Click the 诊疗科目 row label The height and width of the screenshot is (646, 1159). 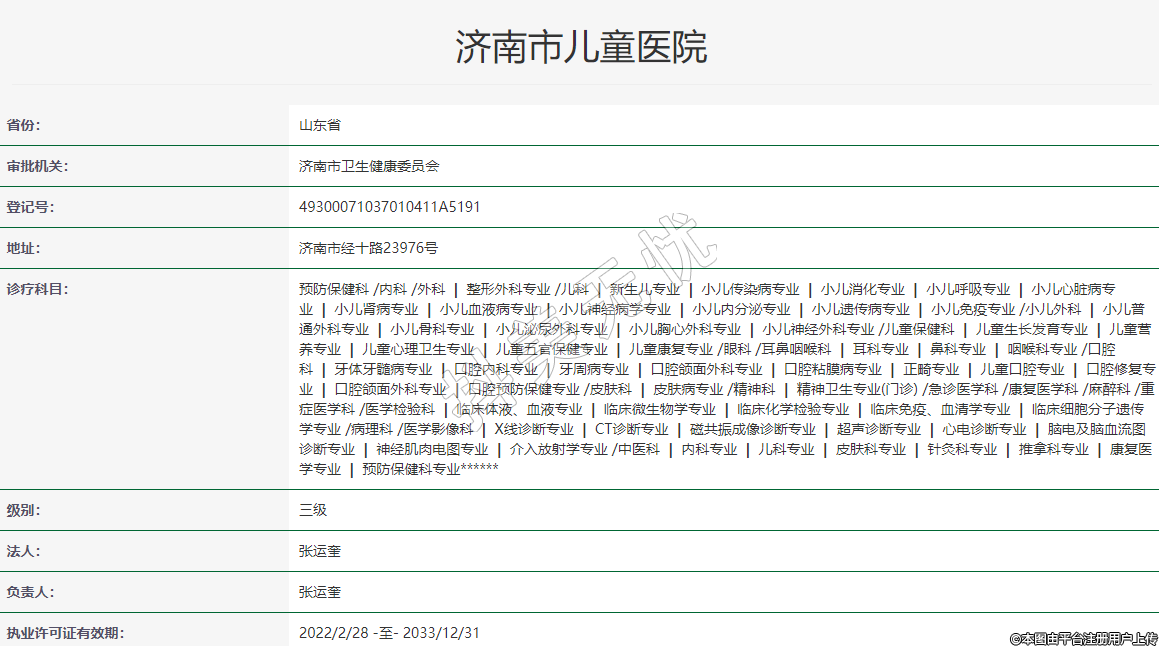[x=37, y=289]
